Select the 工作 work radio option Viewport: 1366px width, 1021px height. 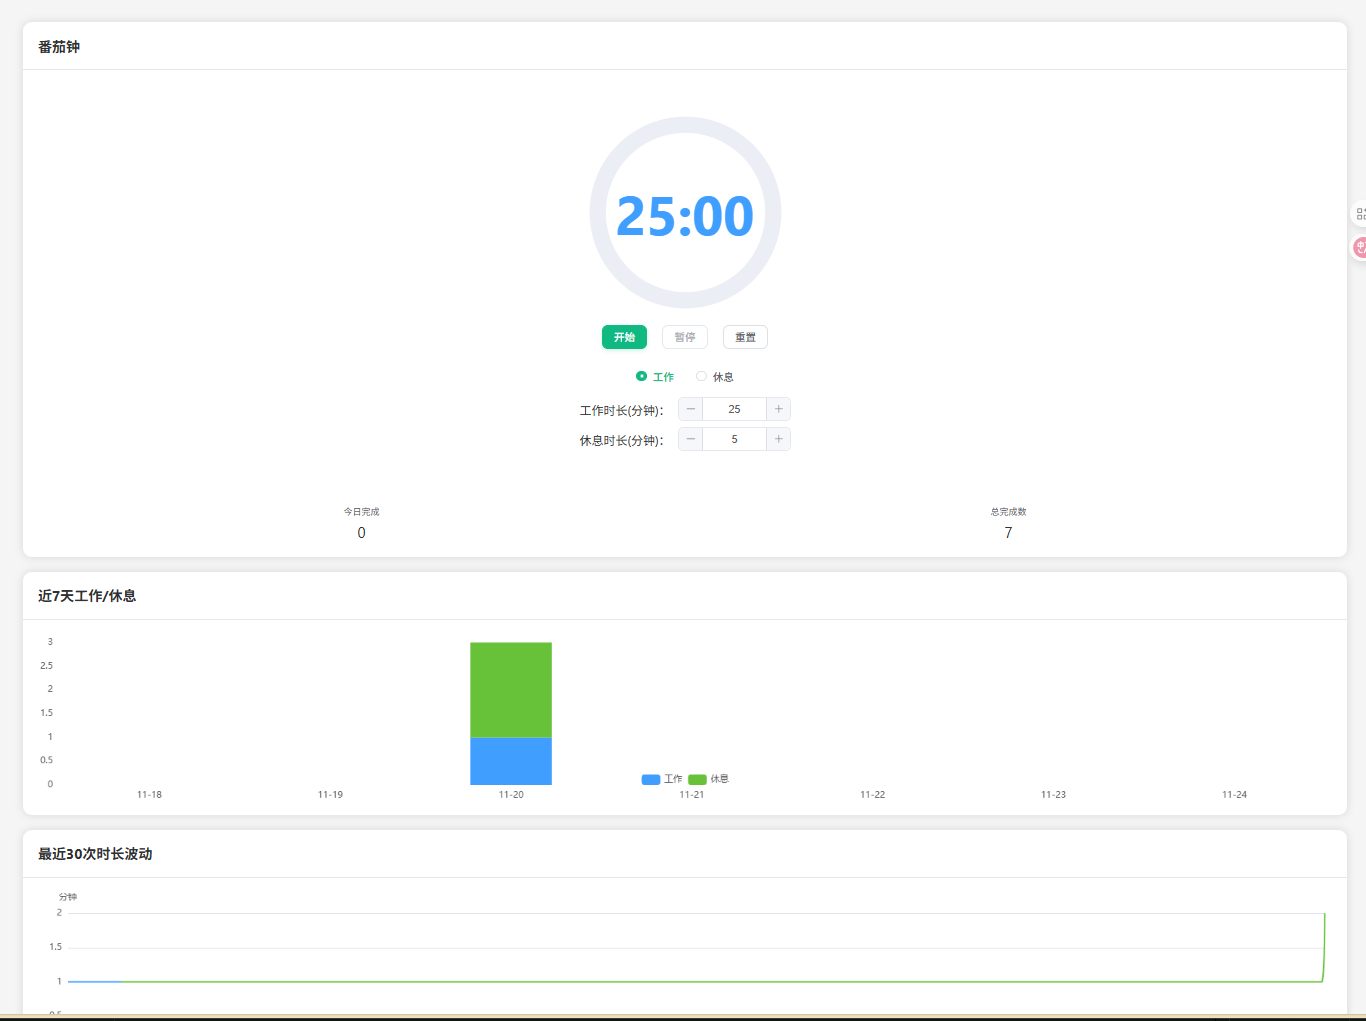[655, 377]
